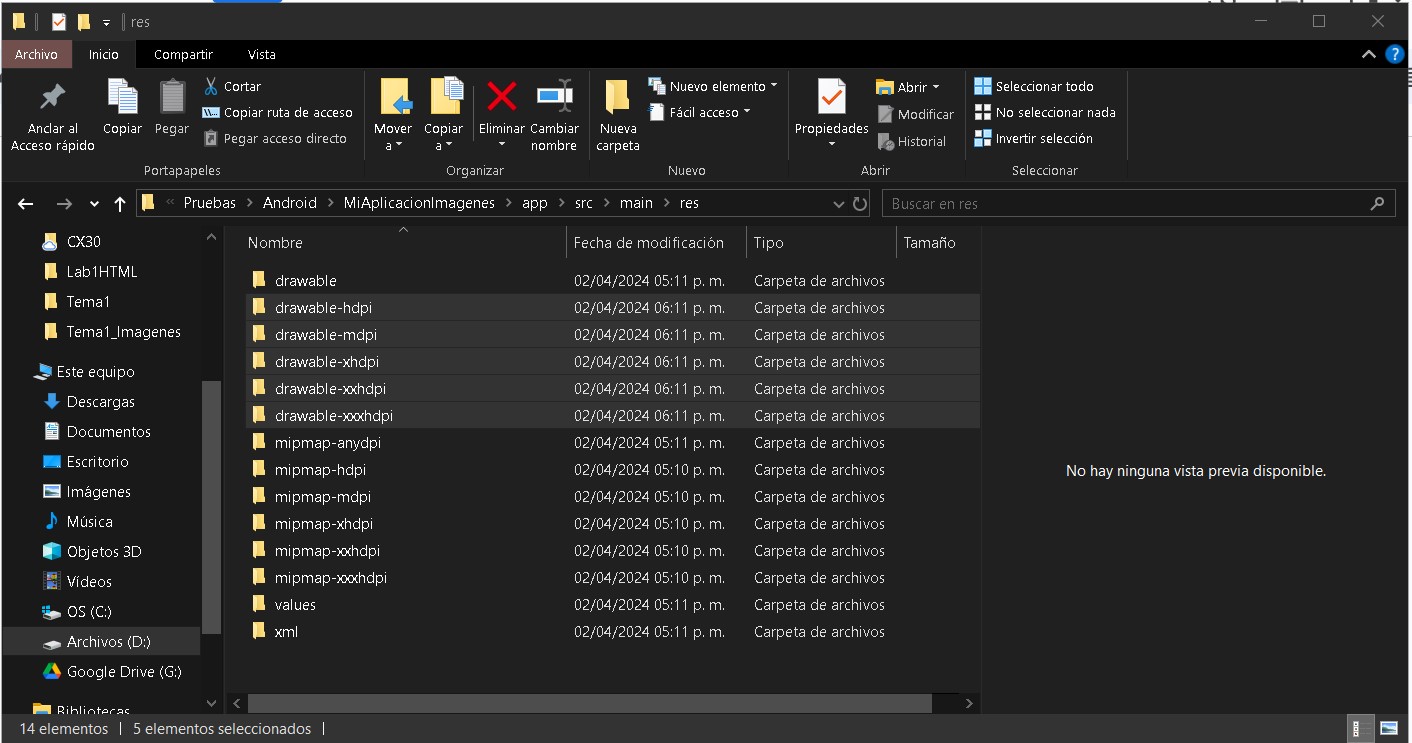1412x743 pixels.
Task: Create a folder with Nueva carpeta
Action: click(x=617, y=115)
